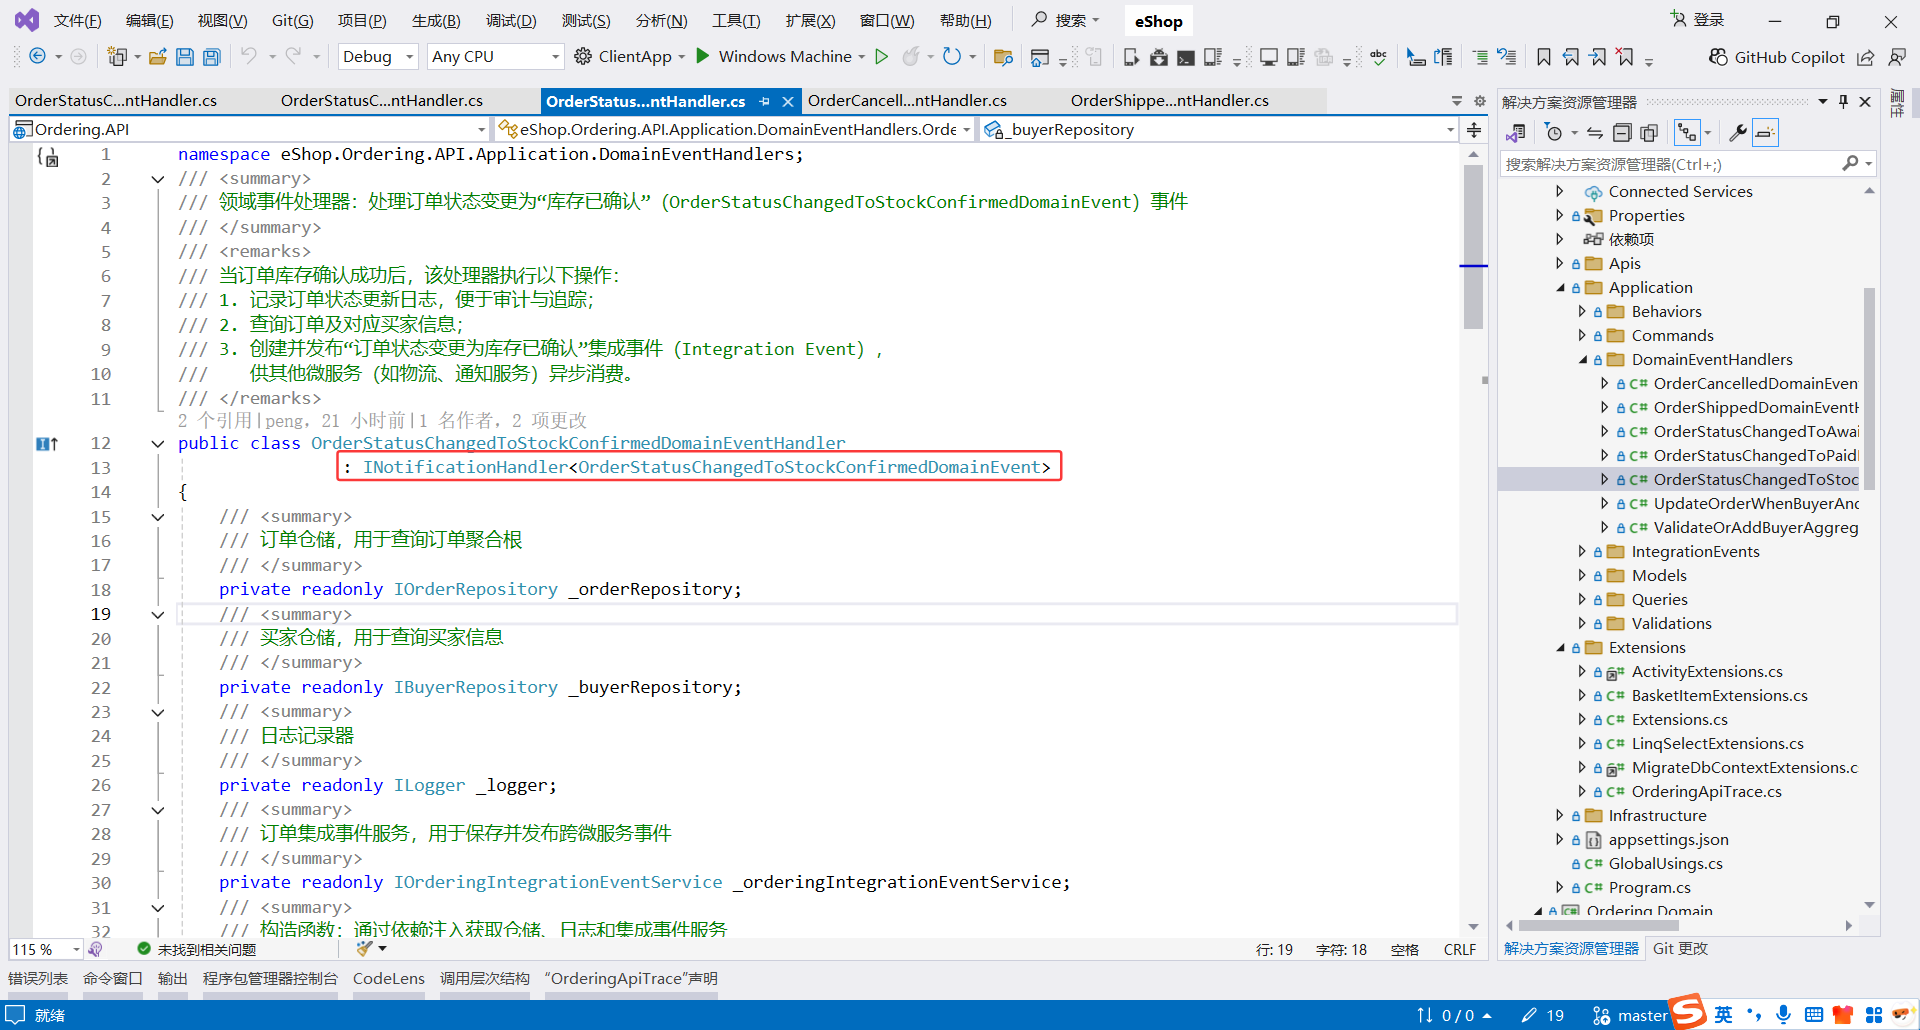This screenshot has height=1030, width=1920.
Task: Click the Save All icon
Action: tap(212, 57)
